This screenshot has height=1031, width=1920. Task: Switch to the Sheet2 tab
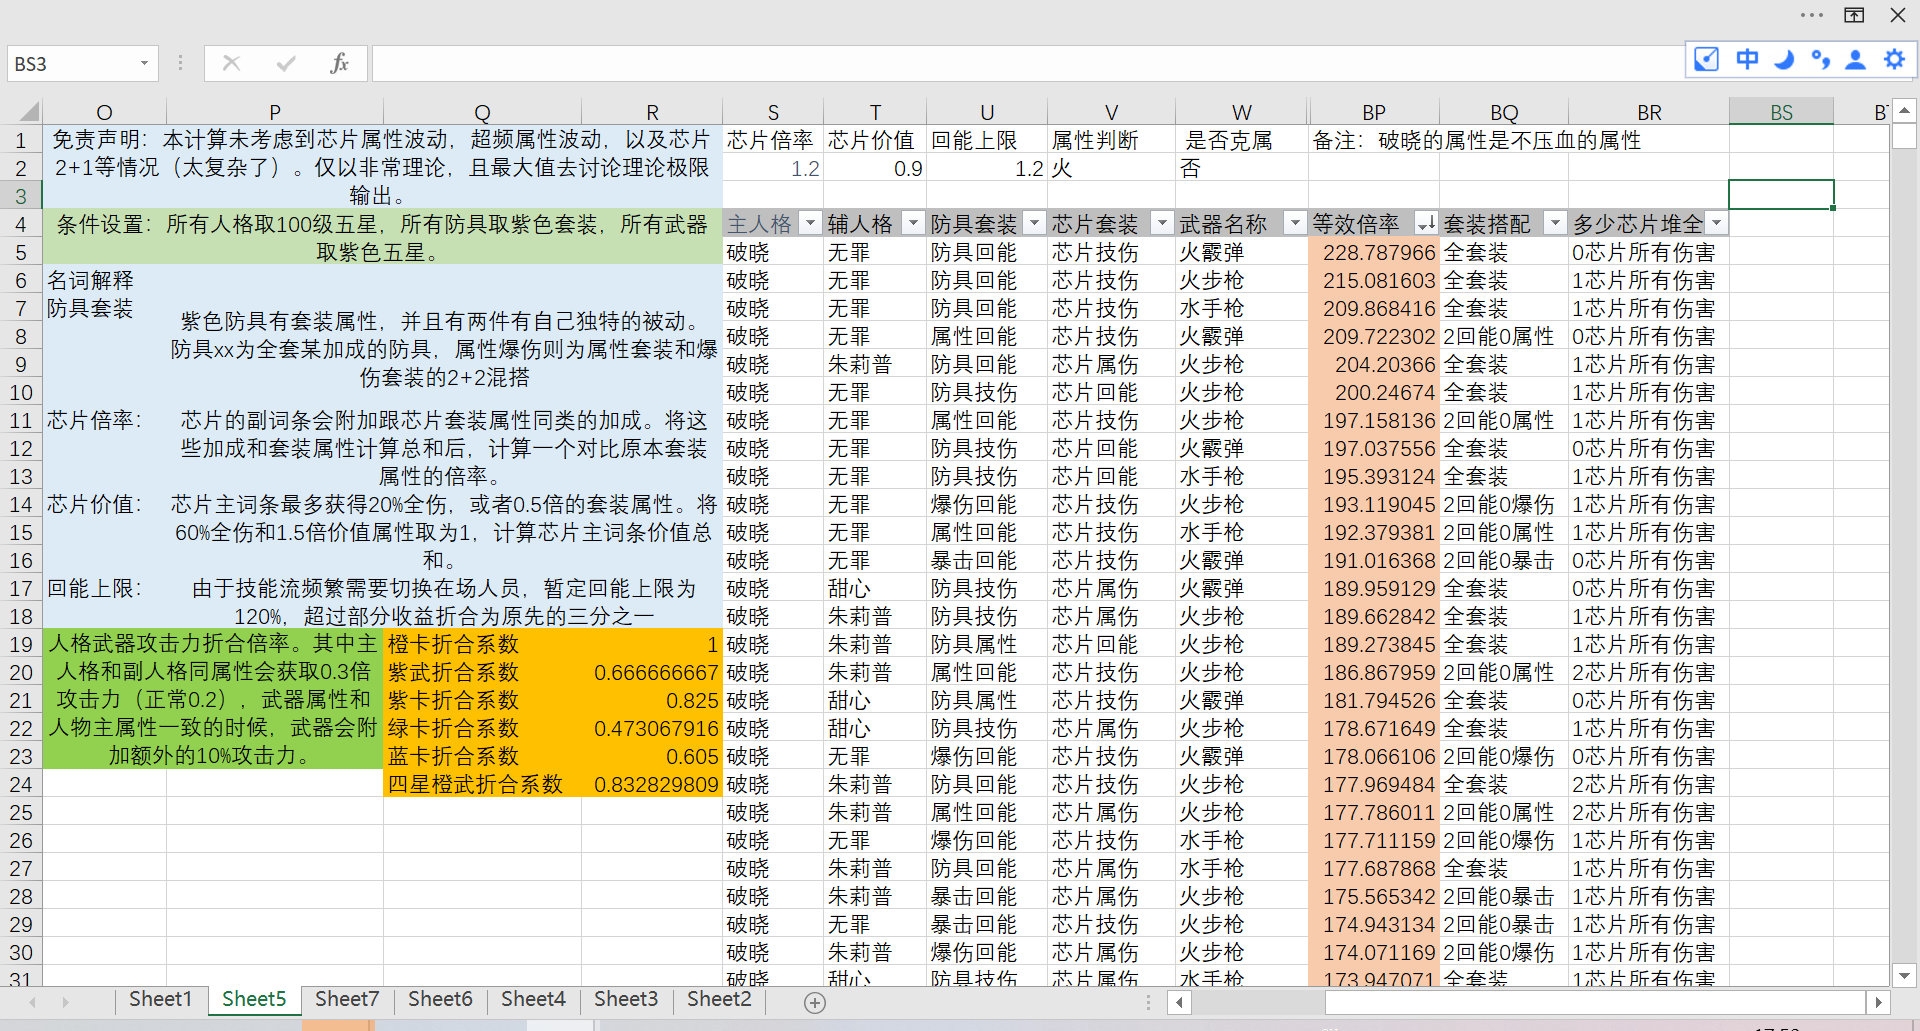(x=719, y=999)
